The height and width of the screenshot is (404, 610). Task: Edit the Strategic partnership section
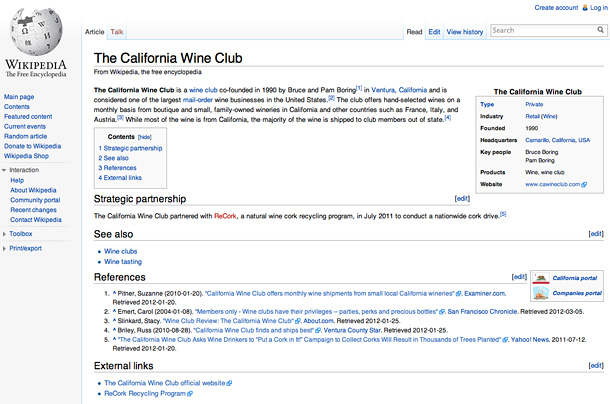(x=462, y=198)
